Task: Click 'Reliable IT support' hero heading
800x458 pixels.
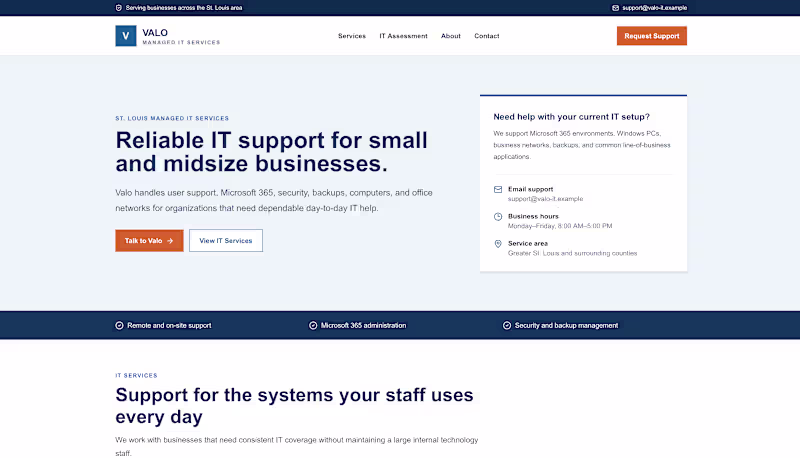Action: 271,152
